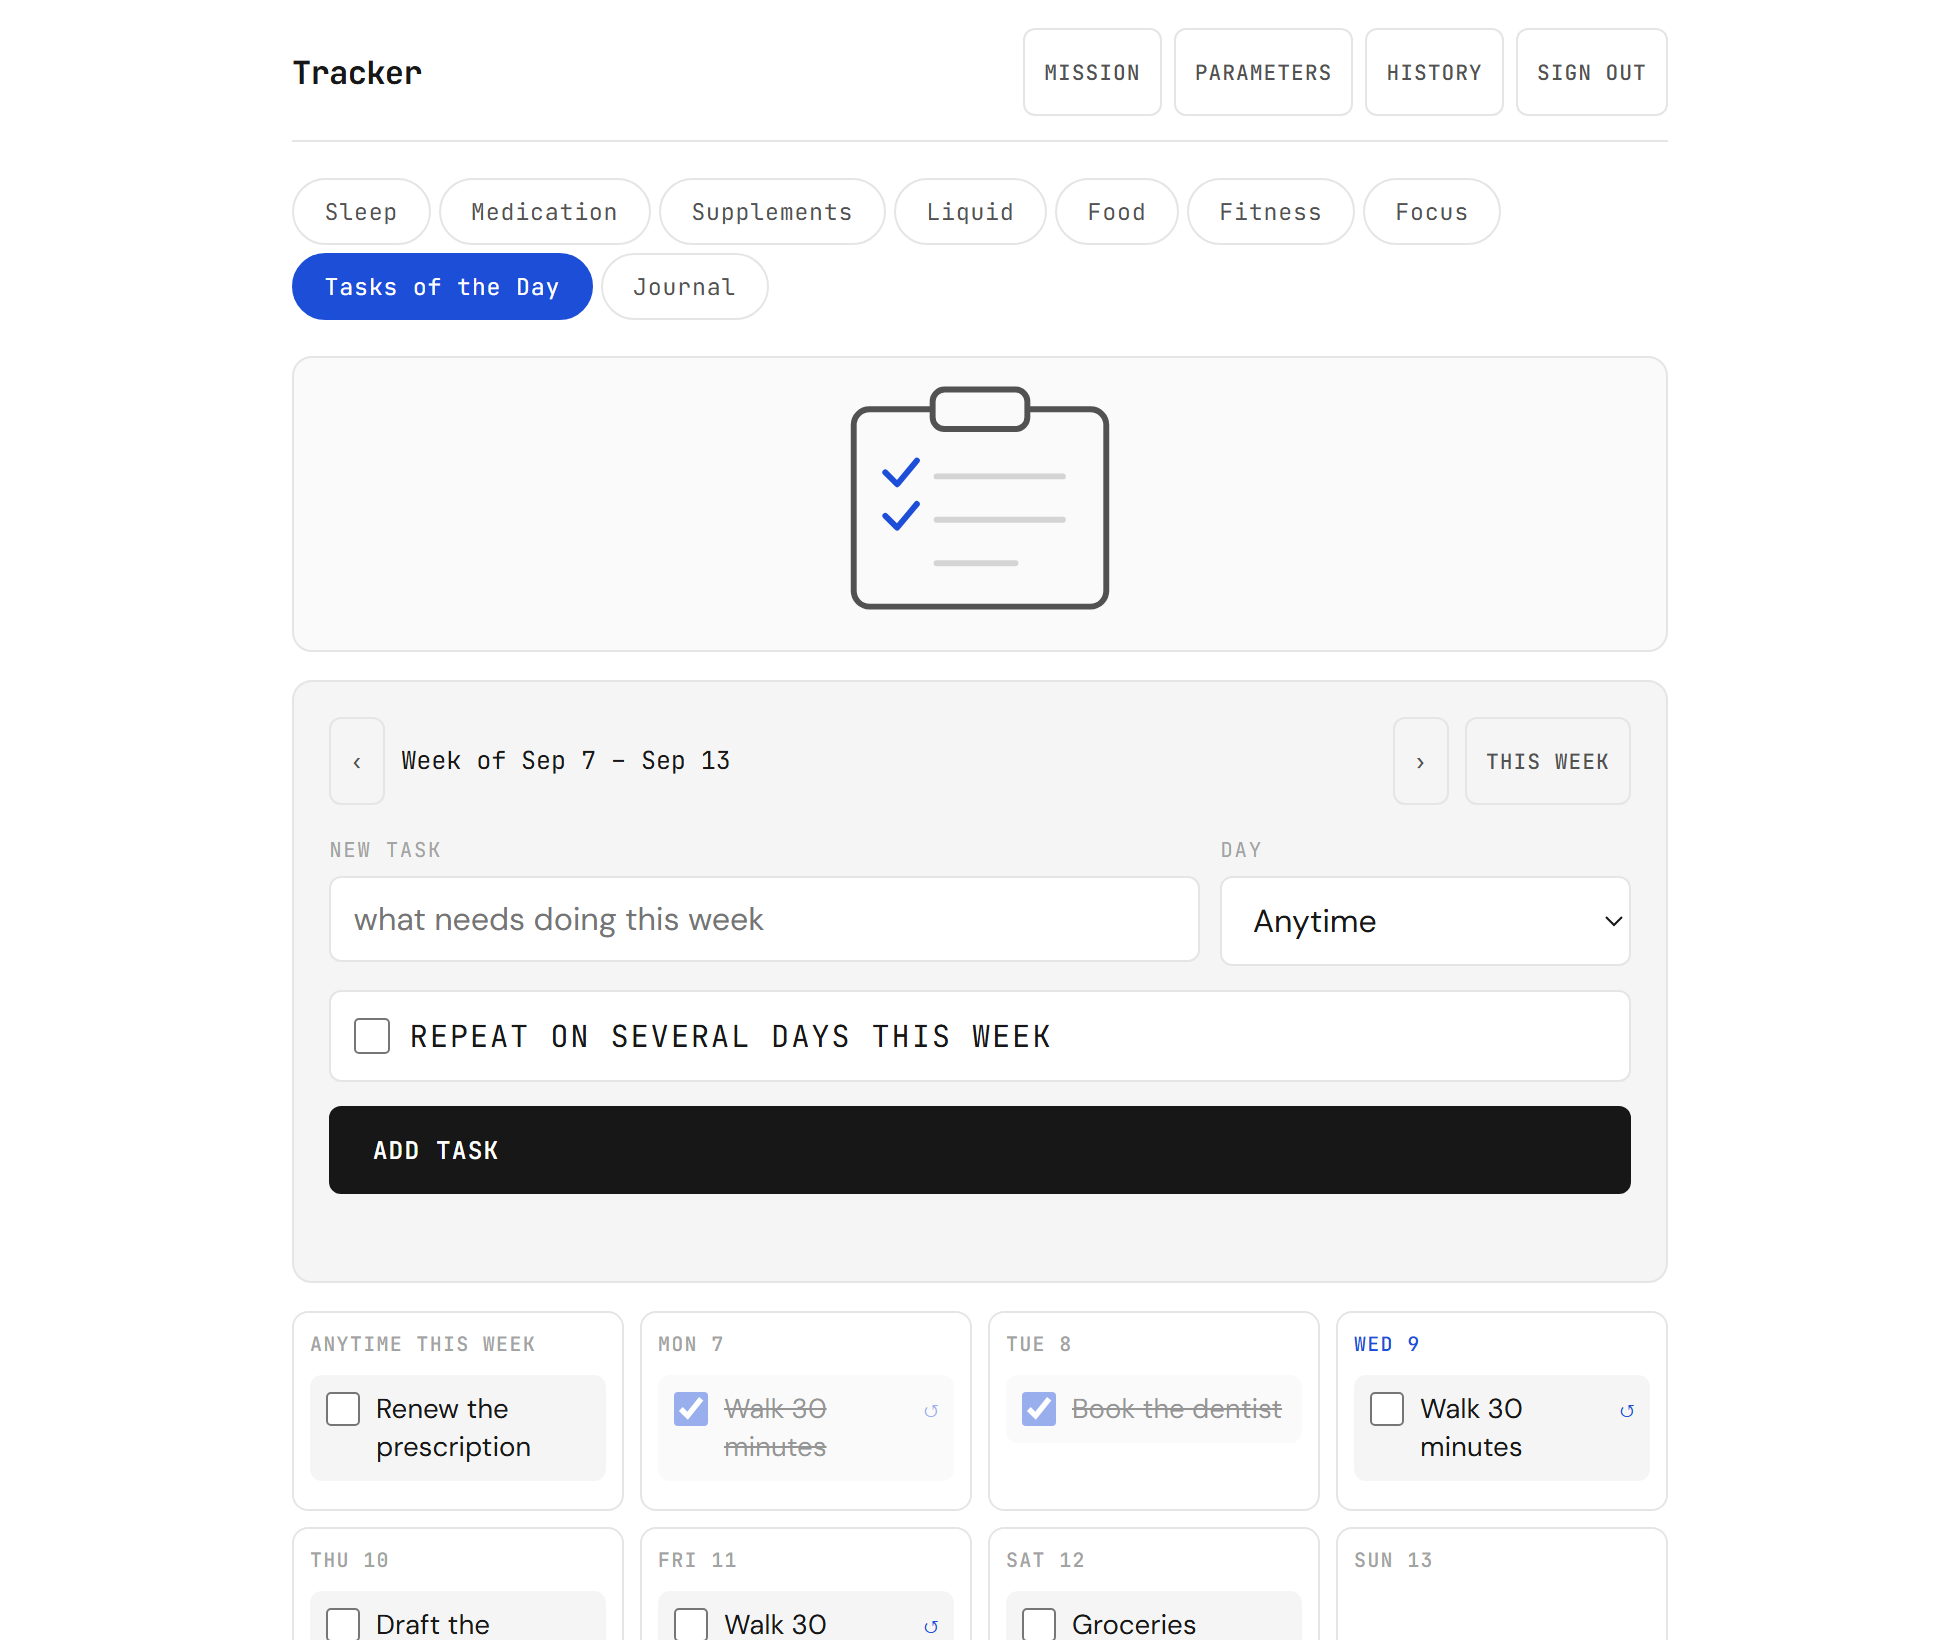Screen dimensions: 1960x1640
Task: Uncheck the Mon 7 Walk 30 minutes task
Action: click(x=691, y=1409)
